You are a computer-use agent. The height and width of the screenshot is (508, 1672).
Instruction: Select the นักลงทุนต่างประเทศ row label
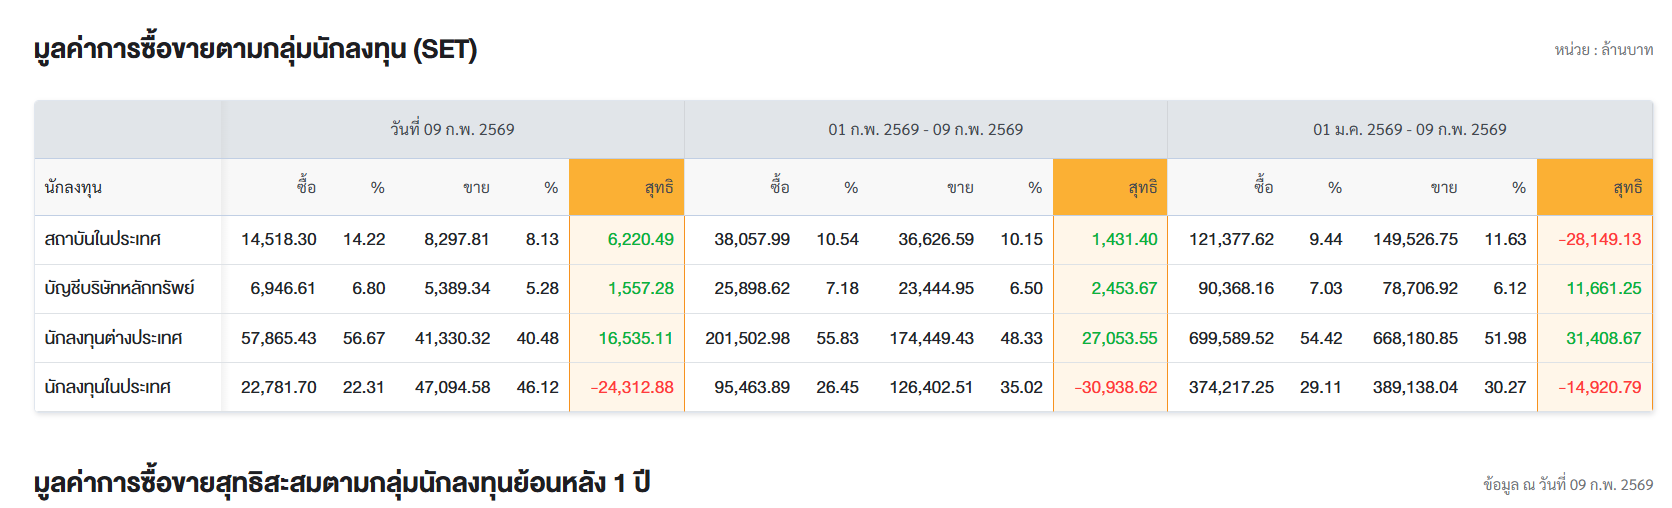click(x=113, y=338)
